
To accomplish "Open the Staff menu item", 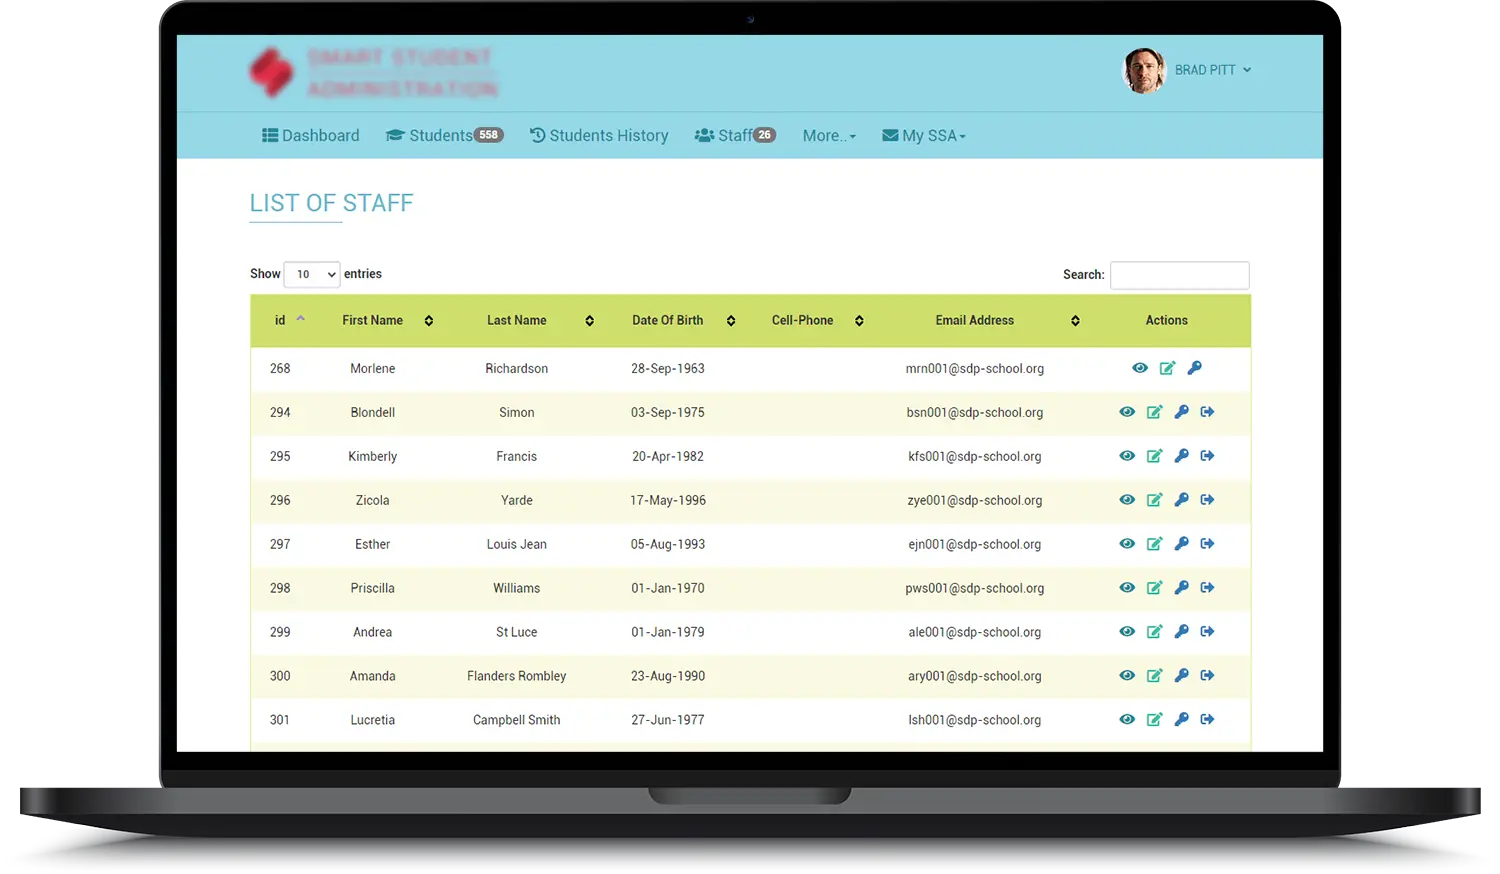I will [x=735, y=136].
